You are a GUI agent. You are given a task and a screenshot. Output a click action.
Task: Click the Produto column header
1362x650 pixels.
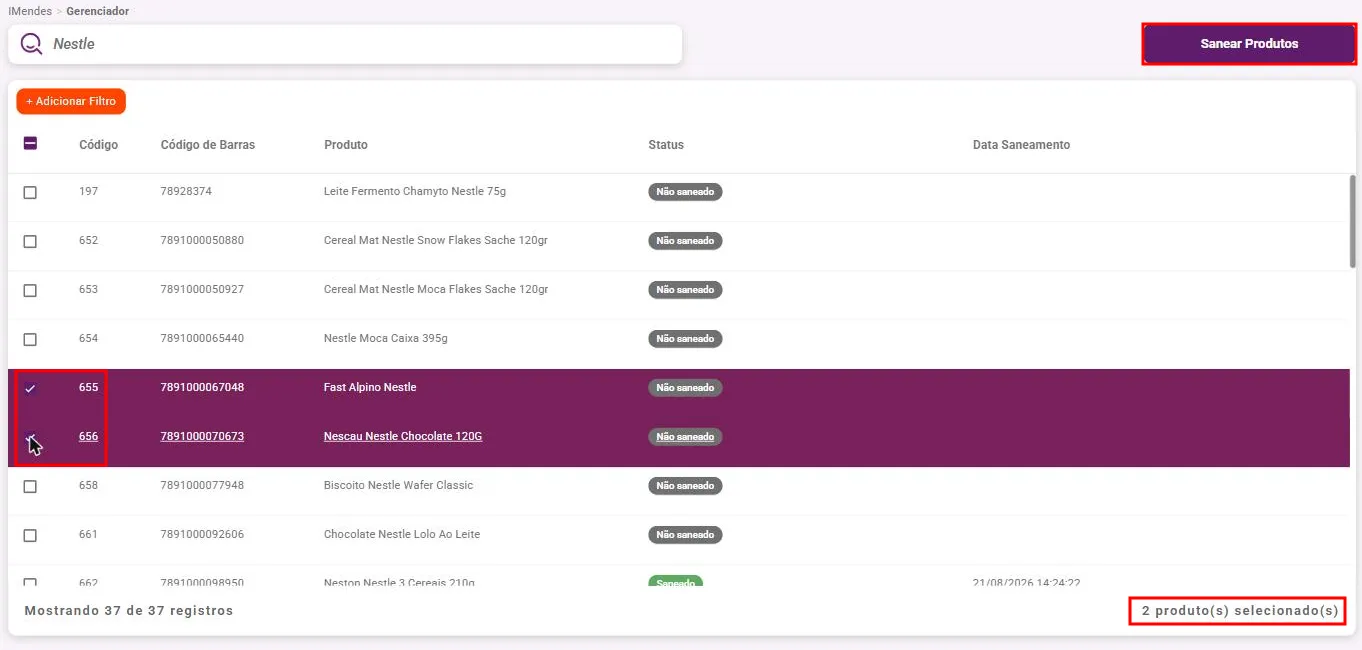click(x=346, y=145)
